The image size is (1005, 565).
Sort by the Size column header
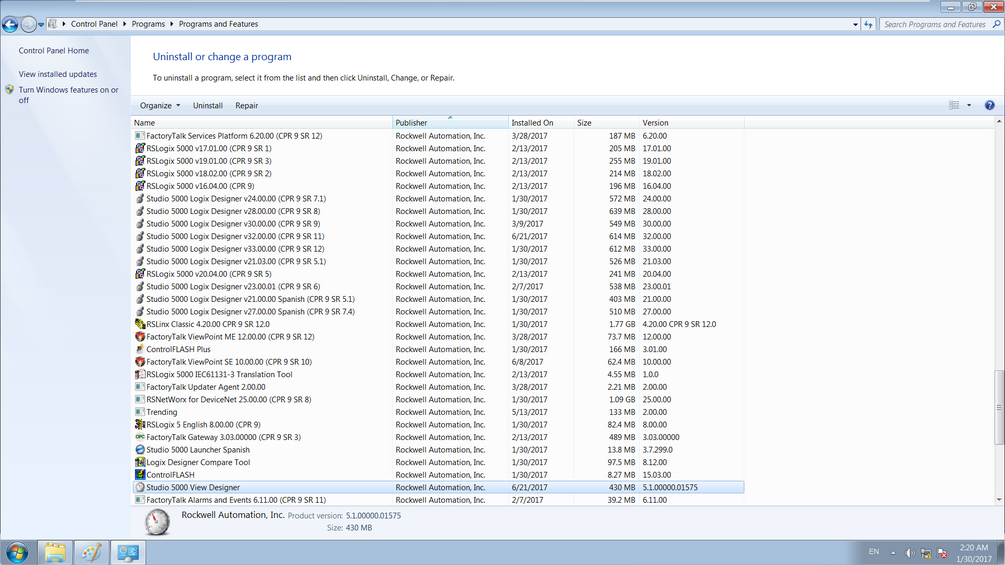point(606,122)
